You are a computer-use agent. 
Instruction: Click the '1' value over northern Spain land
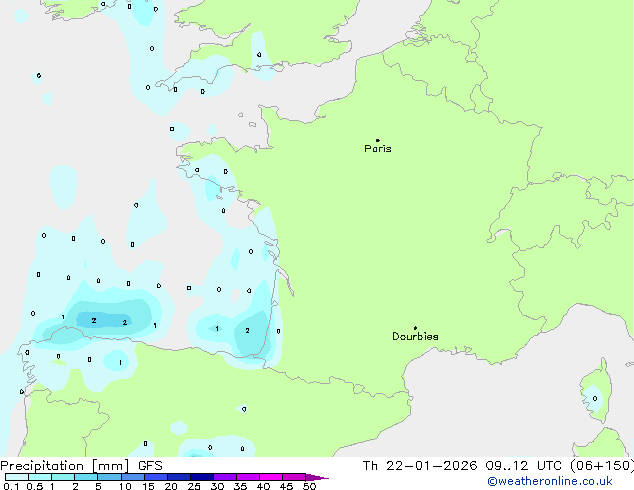(120, 363)
